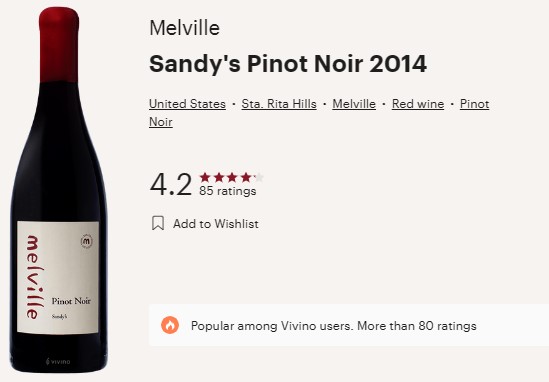549x382 pixels.
Task: Select the third rating star
Action: pos(232,178)
